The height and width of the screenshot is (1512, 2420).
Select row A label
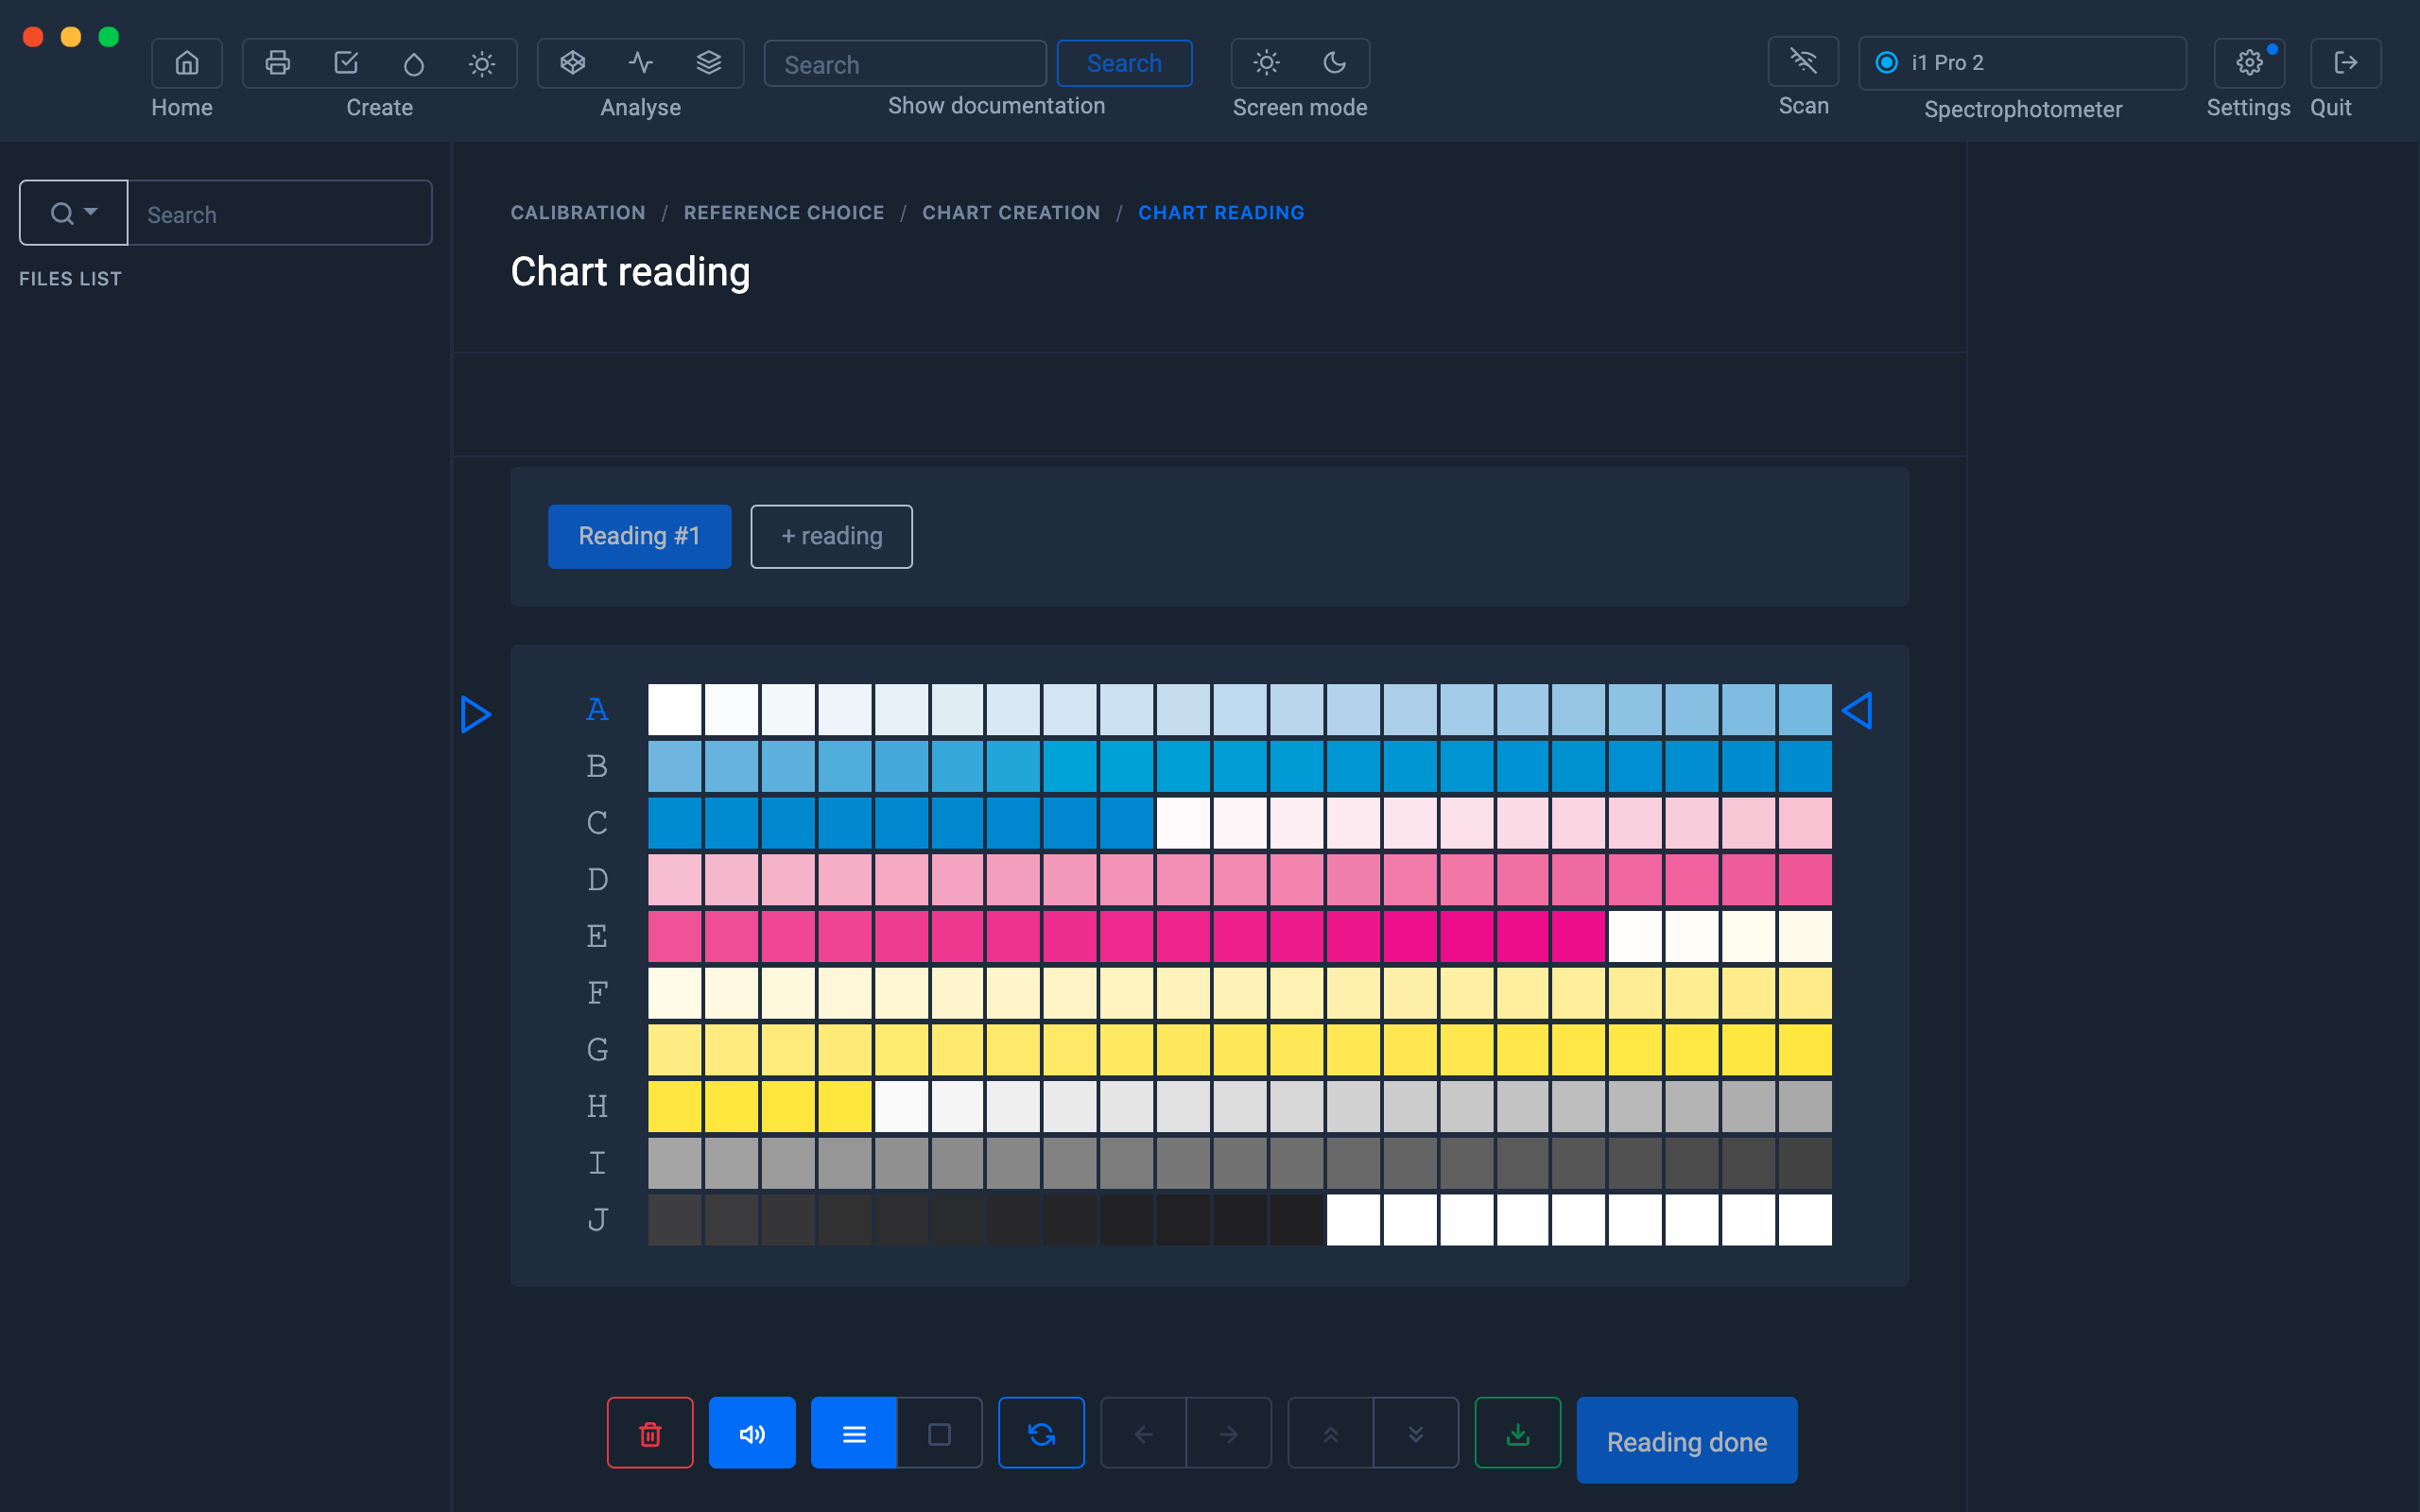click(x=597, y=710)
